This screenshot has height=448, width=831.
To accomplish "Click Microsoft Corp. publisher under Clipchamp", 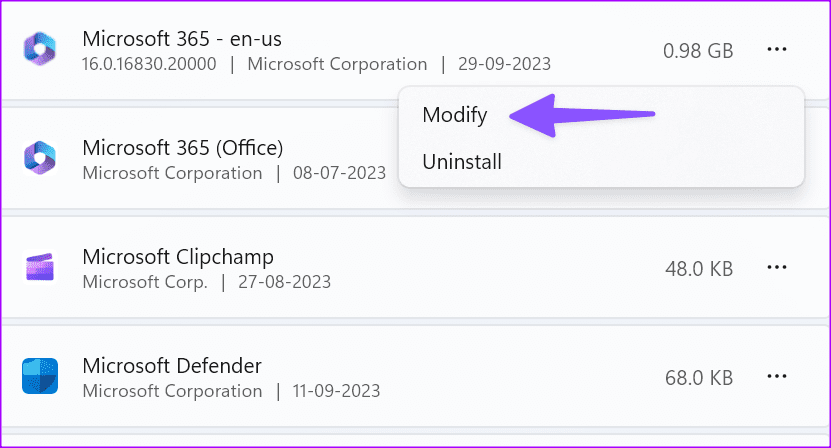I will pos(145,282).
